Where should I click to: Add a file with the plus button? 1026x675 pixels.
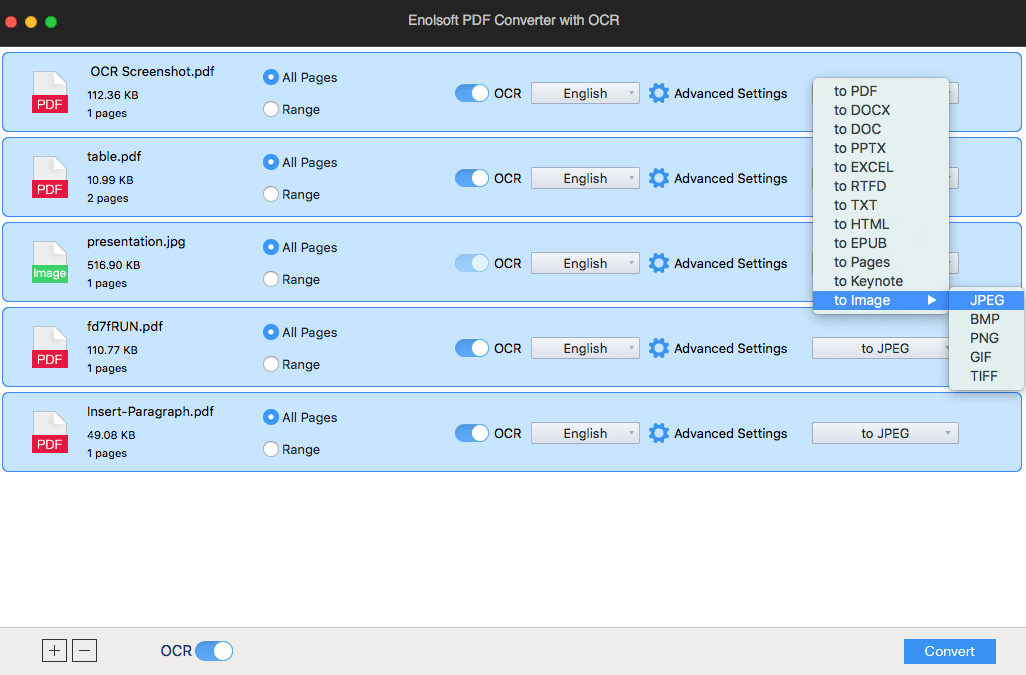pos(54,650)
